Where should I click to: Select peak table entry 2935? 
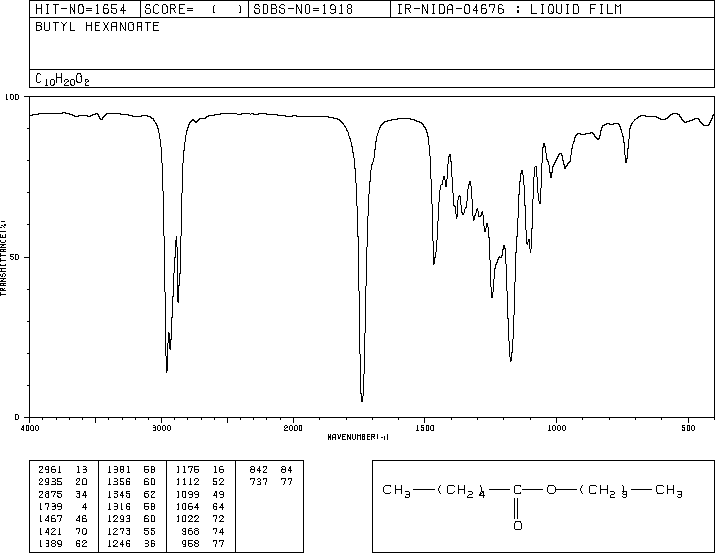50,482
